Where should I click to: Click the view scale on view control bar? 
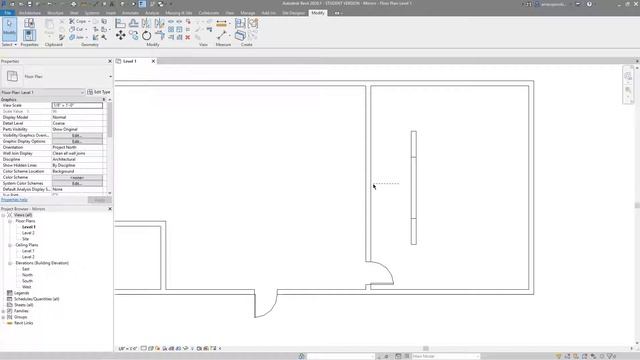pyautogui.click(x=127, y=349)
